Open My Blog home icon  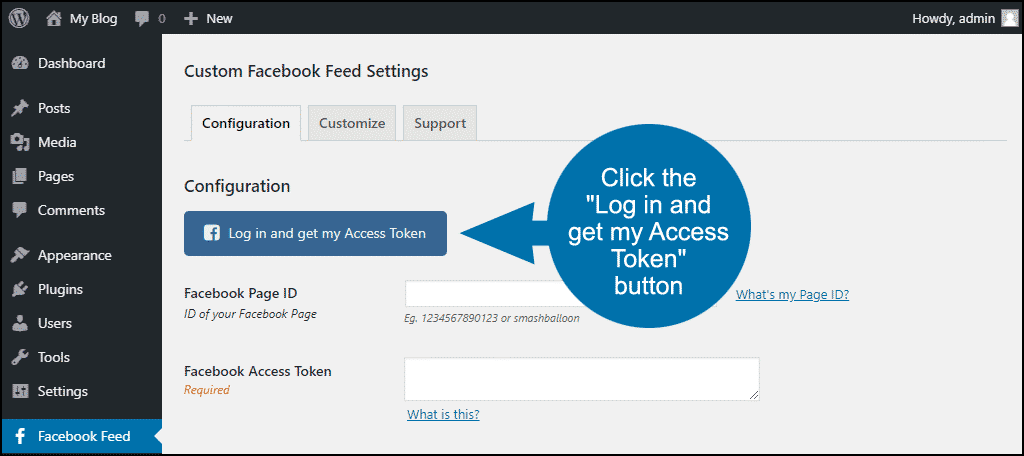pos(54,18)
